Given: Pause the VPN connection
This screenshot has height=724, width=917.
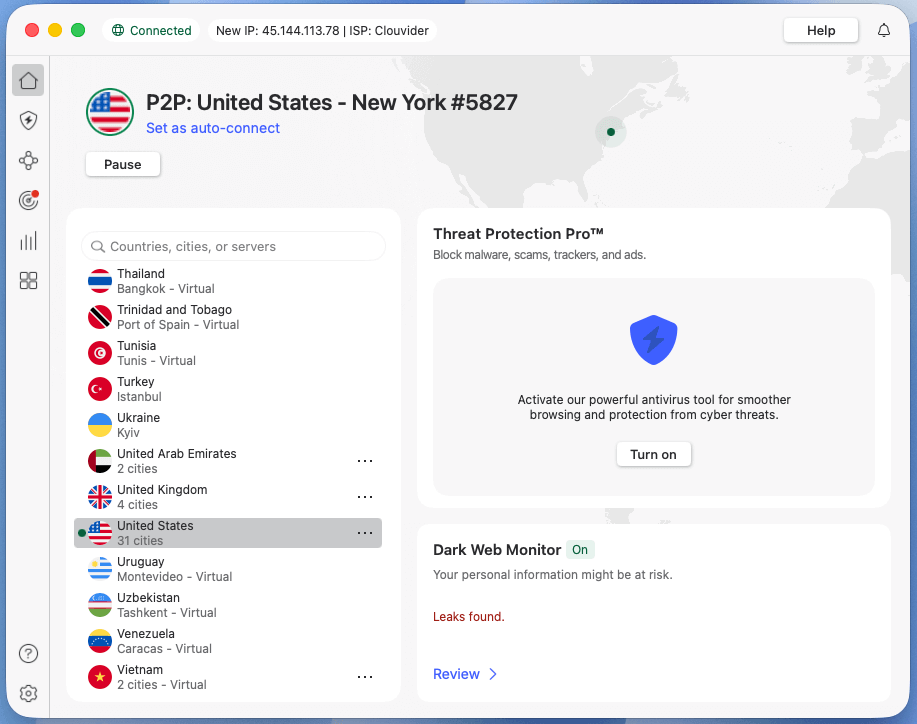Looking at the screenshot, I should coord(123,164).
